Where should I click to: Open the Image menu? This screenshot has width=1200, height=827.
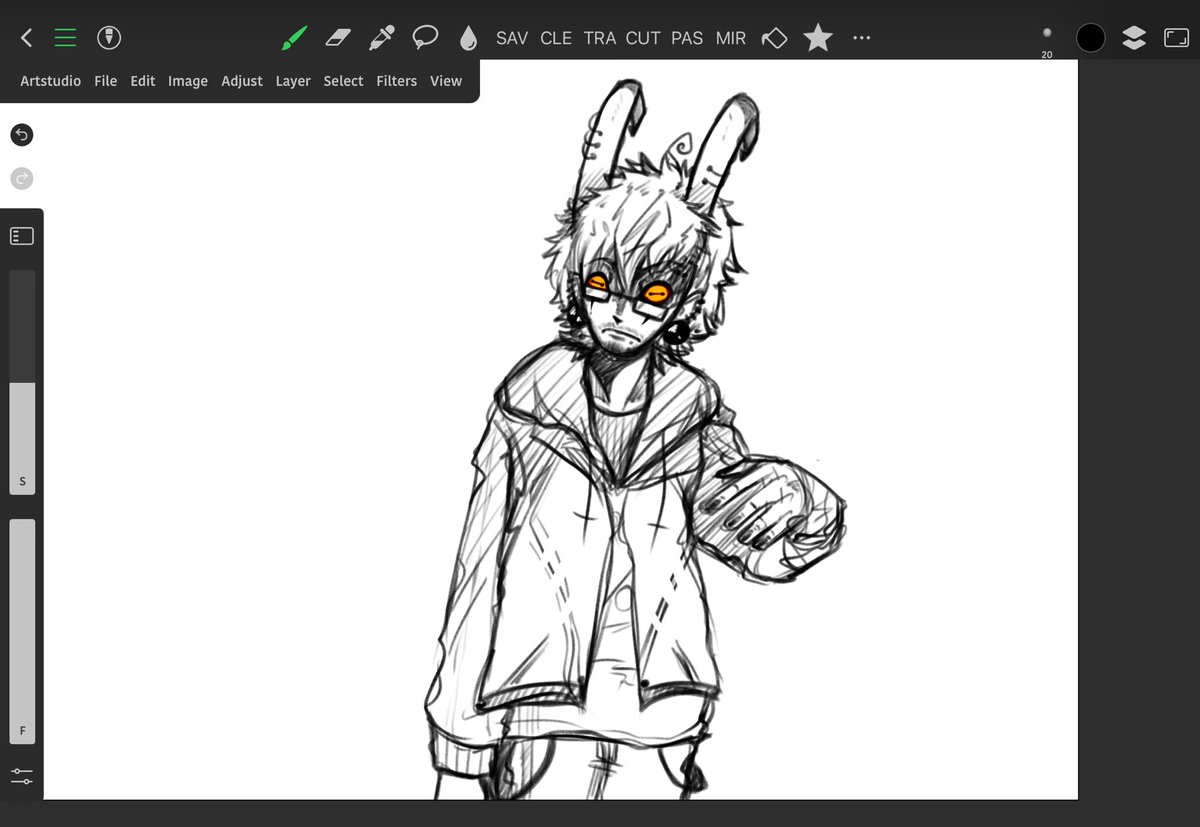tap(188, 81)
